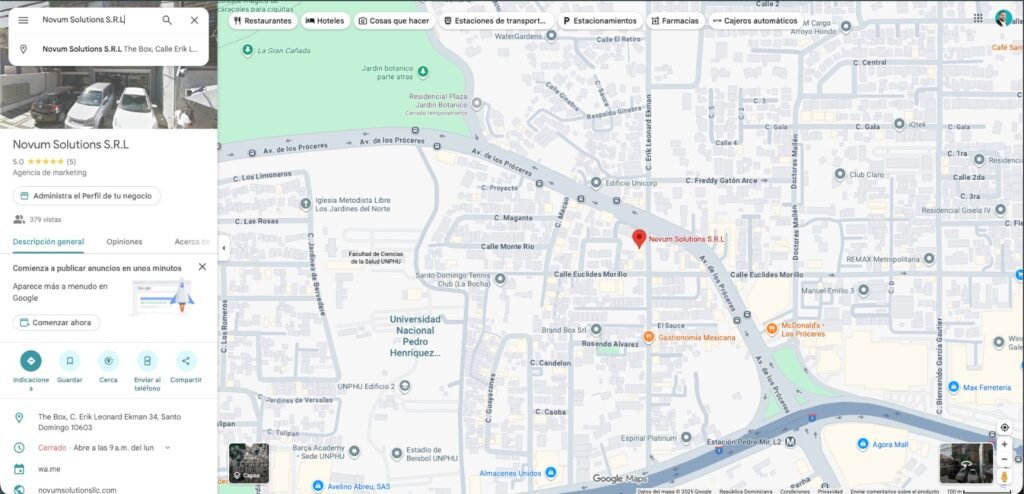The height and width of the screenshot is (494, 1024).
Task: Click the Universidad Nacional Pedro Henríquez label
Action: point(415,336)
